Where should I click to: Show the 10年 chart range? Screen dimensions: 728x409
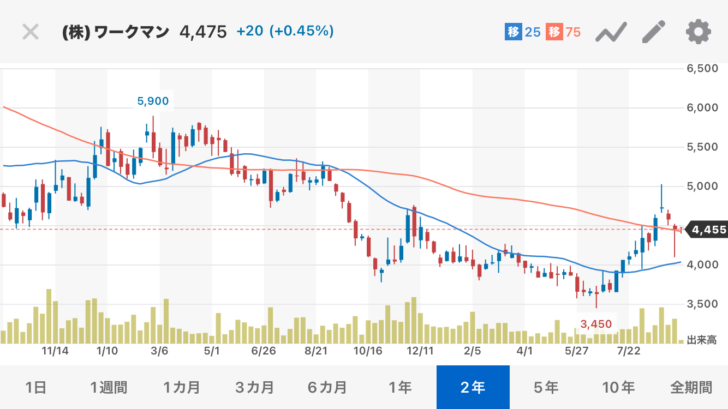pos(619,387)
